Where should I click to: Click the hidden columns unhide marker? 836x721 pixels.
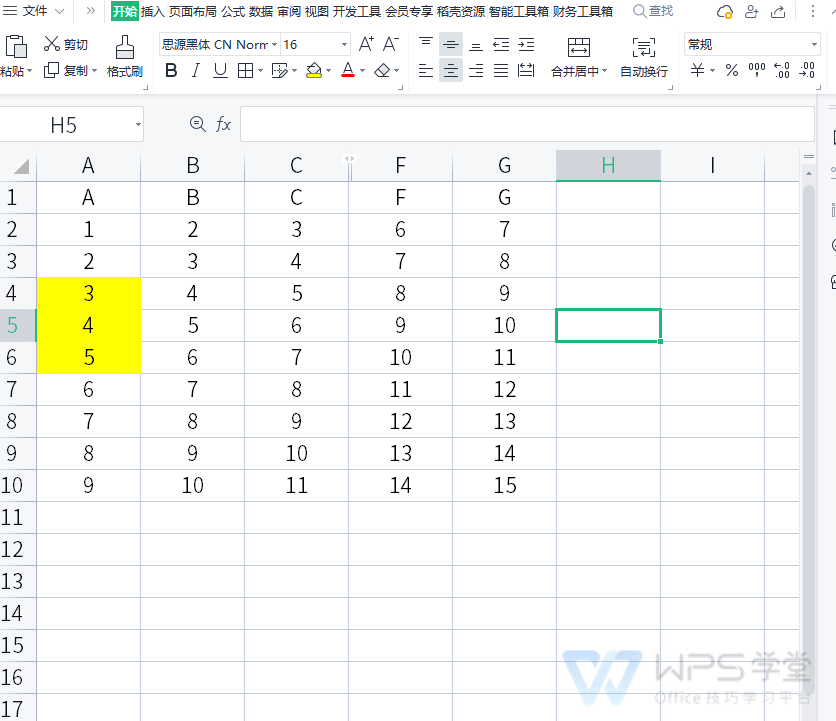(349, 158)
